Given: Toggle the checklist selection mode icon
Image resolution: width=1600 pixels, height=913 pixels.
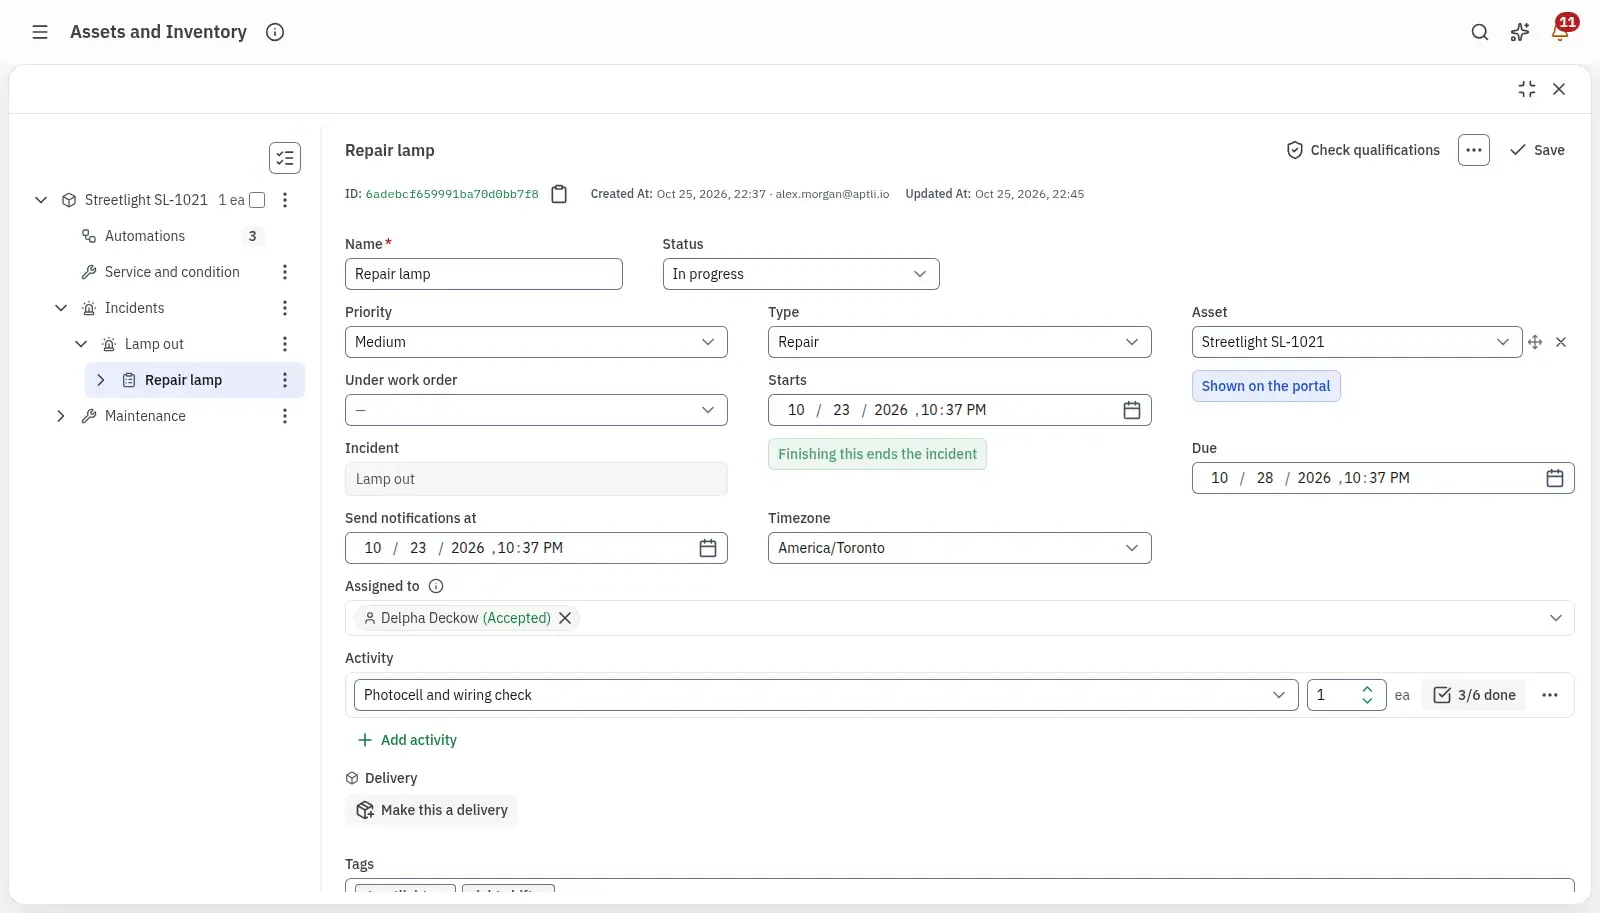Looking at the screenshot, I should [285, 158].
